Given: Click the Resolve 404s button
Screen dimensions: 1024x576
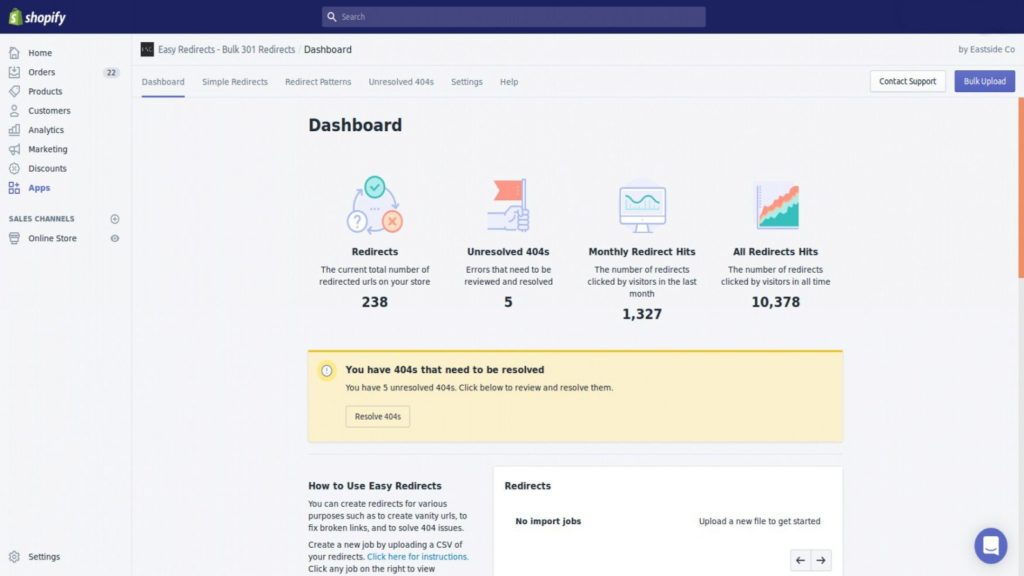Looking at the screenshot, I should (x=377, y=416).
